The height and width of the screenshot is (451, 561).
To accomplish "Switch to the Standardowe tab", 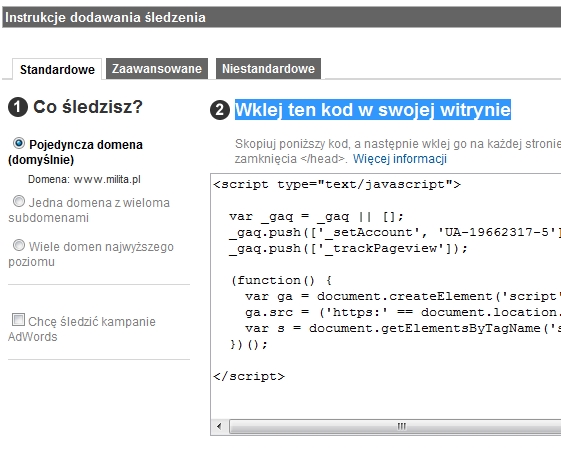I will point(57,69).
